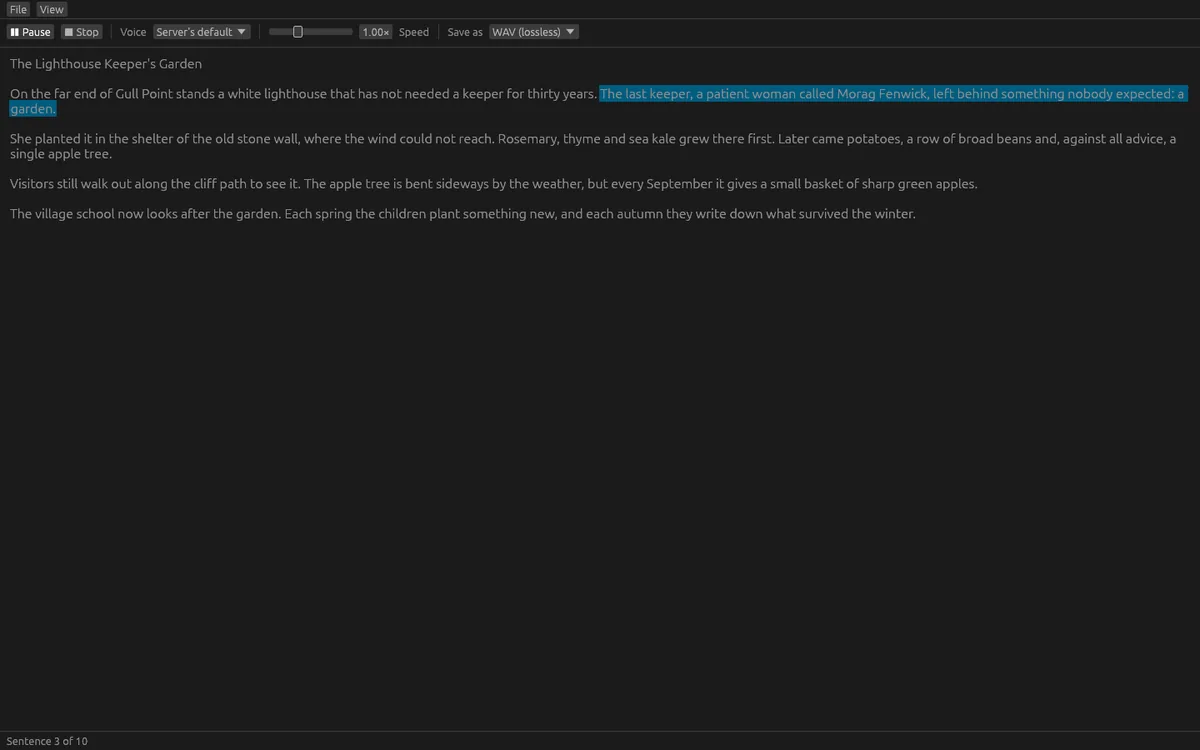Click the 'Voice' label in the toolbar
Screen dimensions: 1200x750
point(133,32)
